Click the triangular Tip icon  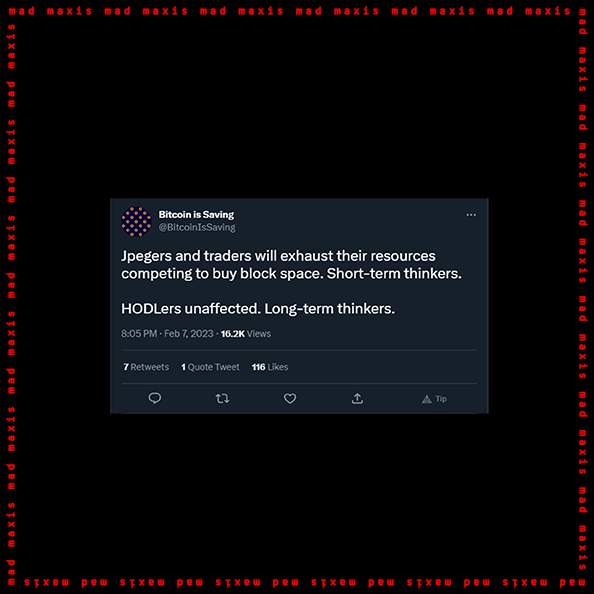tap(427, 399)
